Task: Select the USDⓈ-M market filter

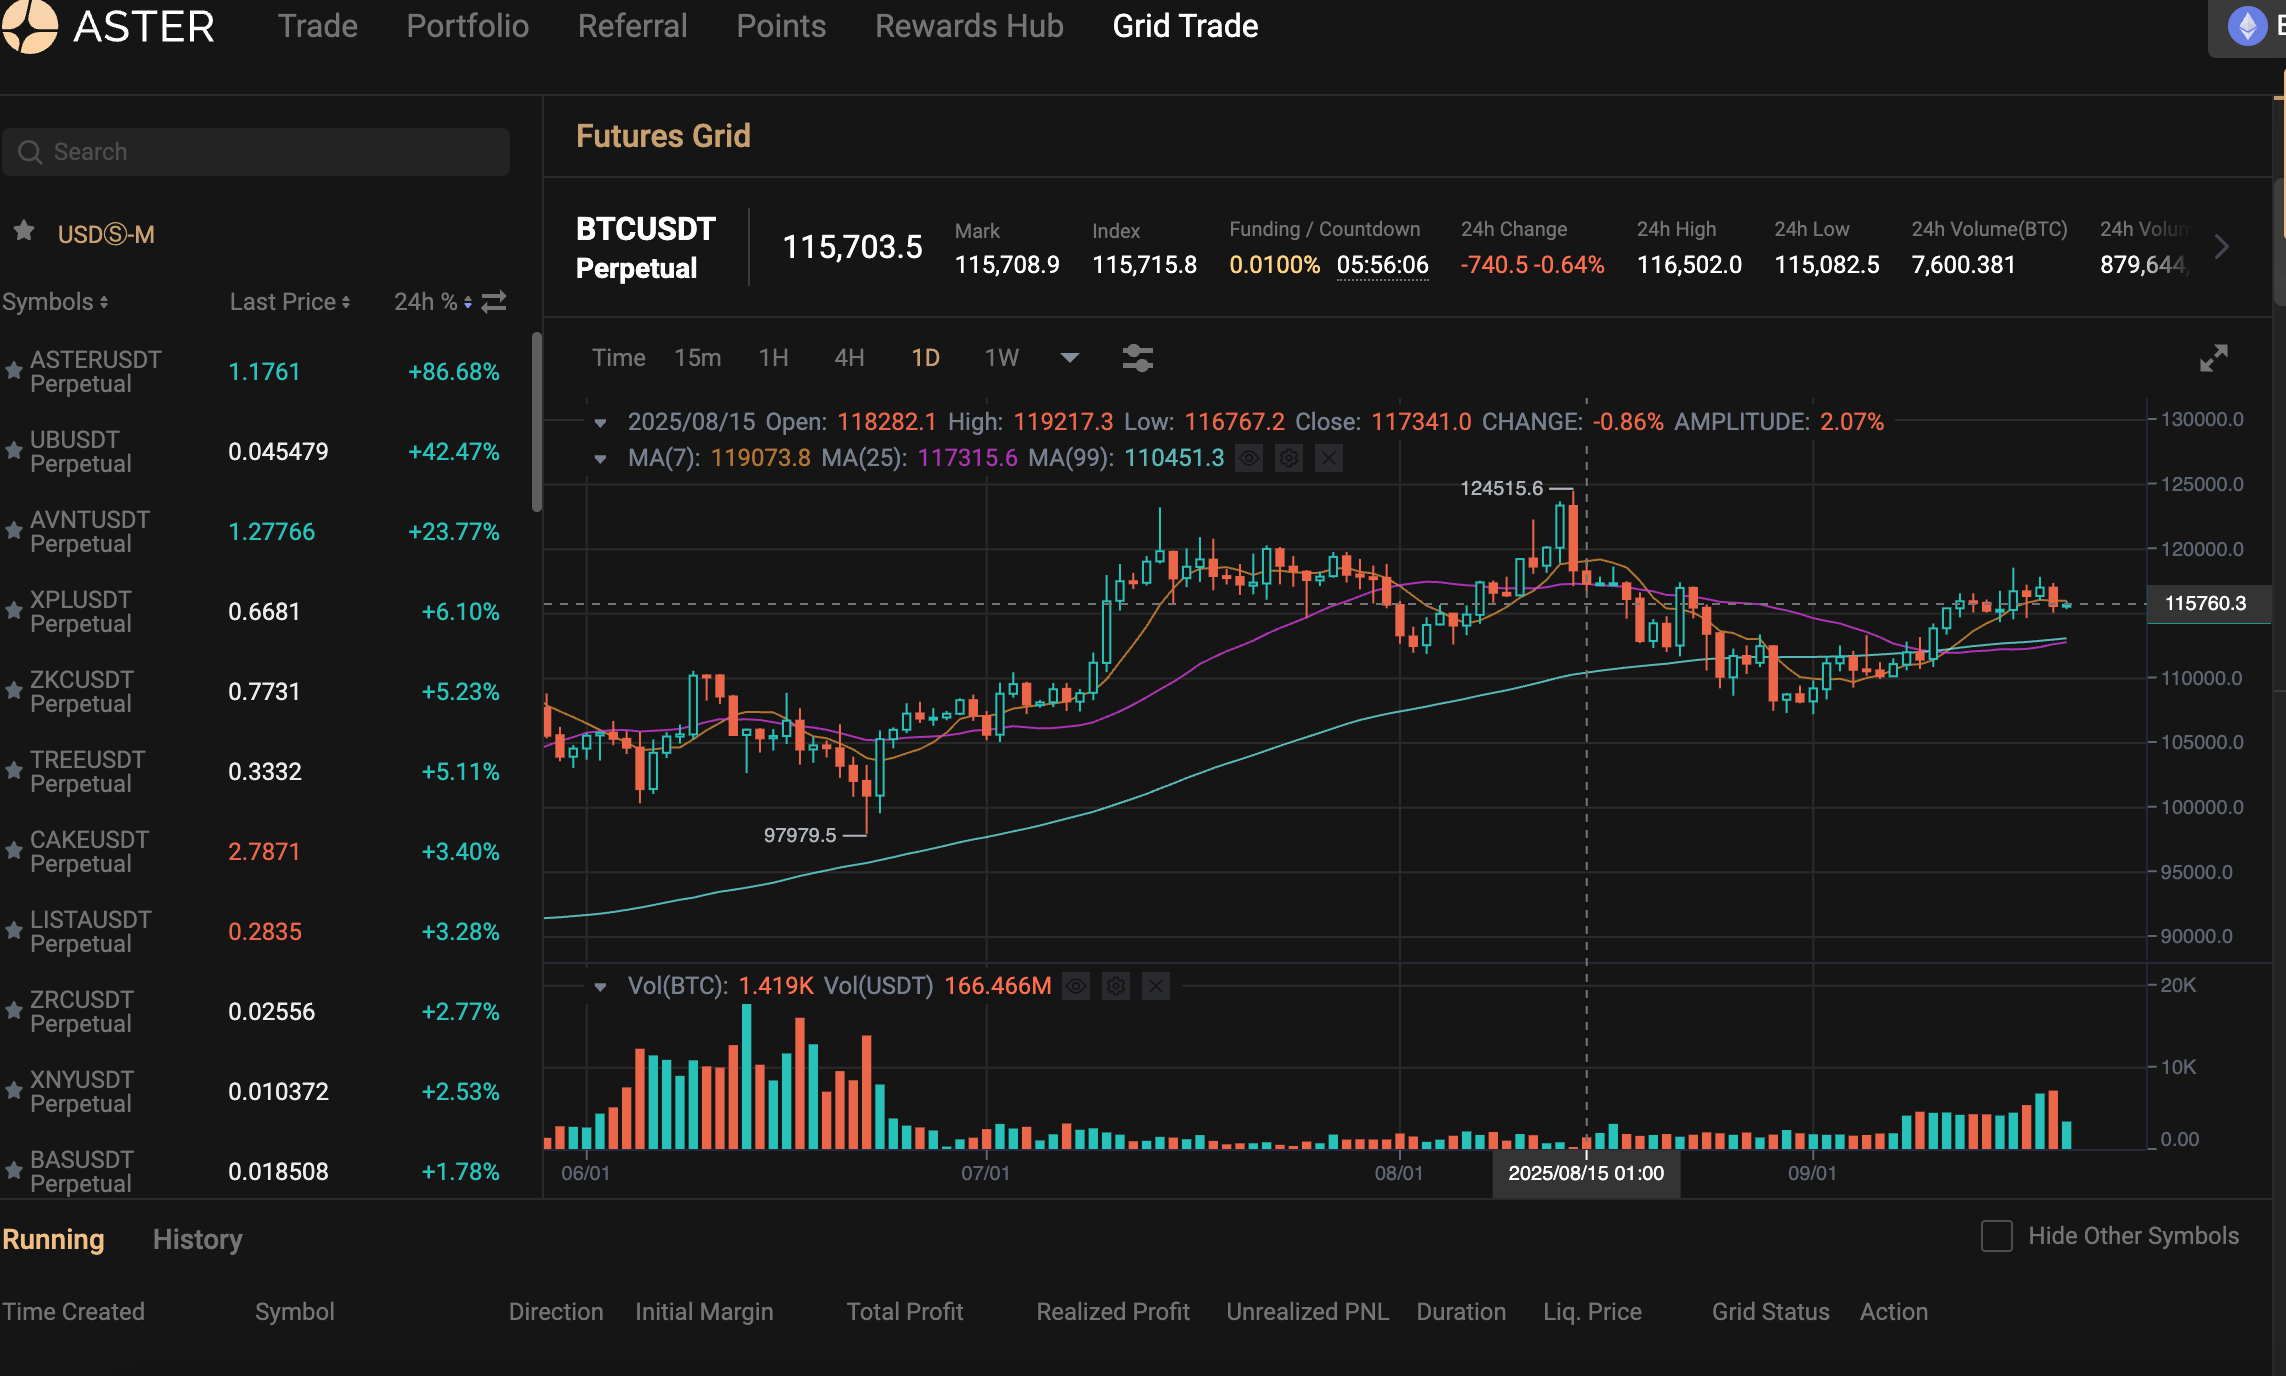Action: coord(106,234)
